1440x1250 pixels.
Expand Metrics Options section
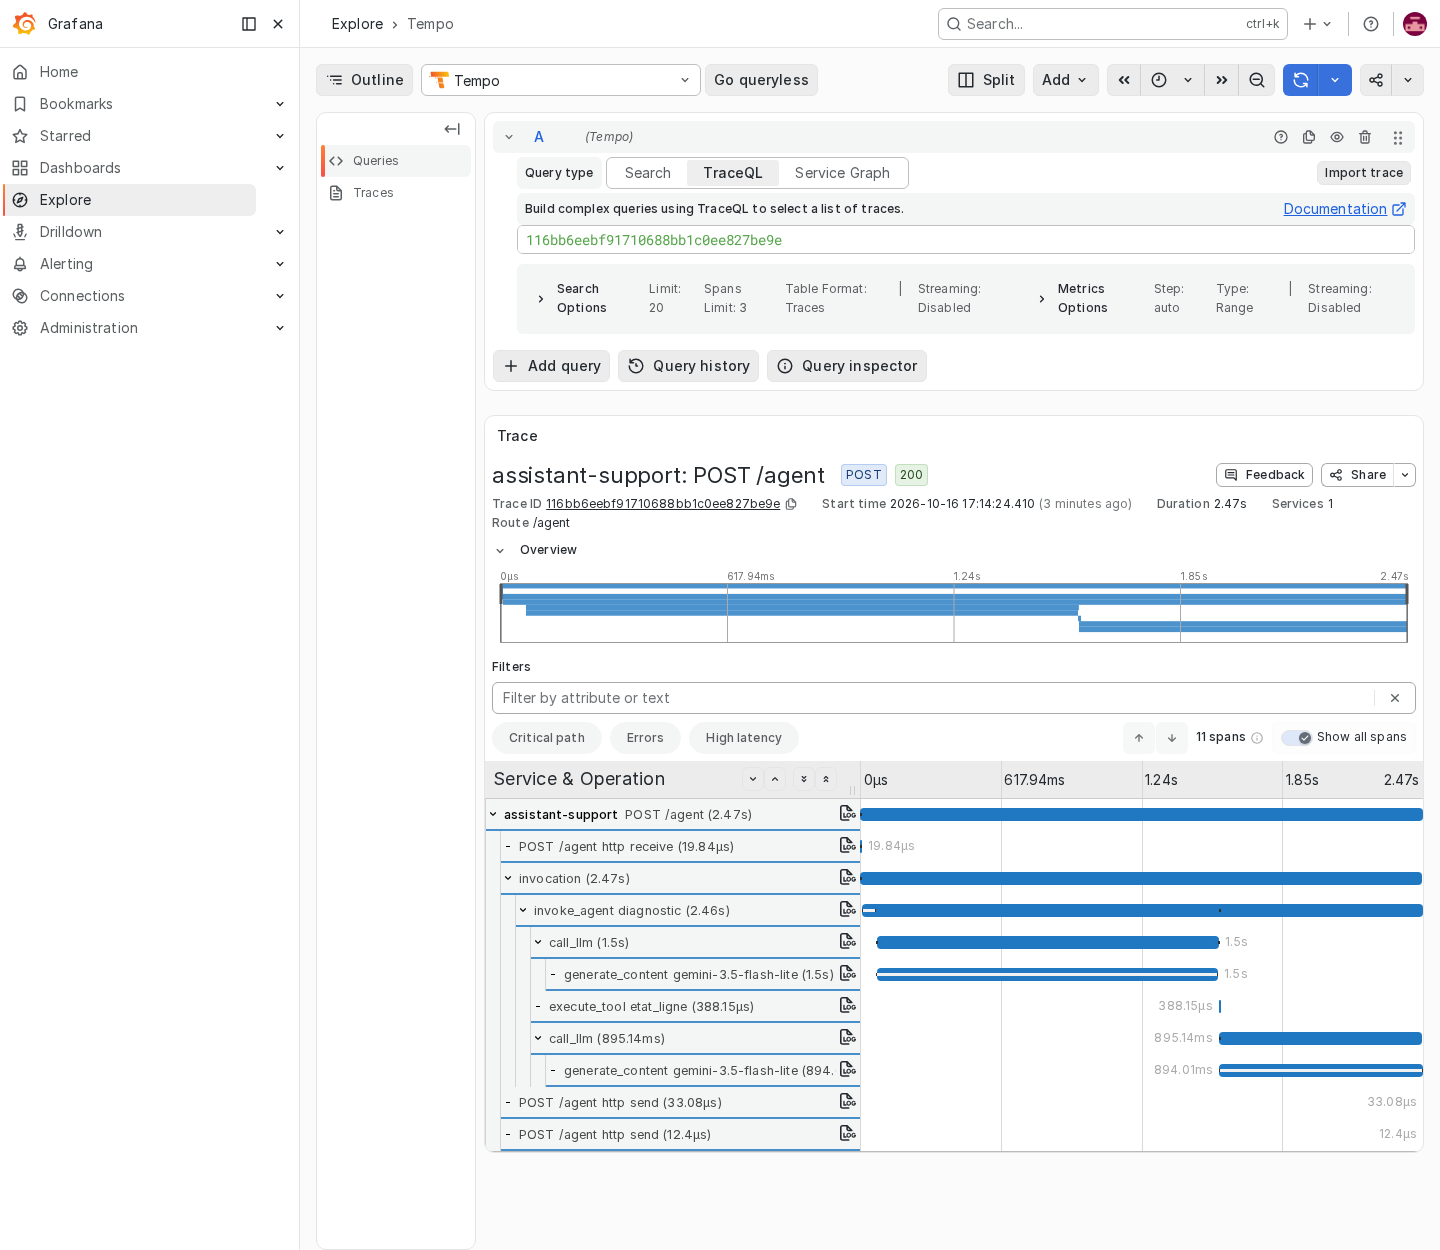click(x=1042, y=299)
